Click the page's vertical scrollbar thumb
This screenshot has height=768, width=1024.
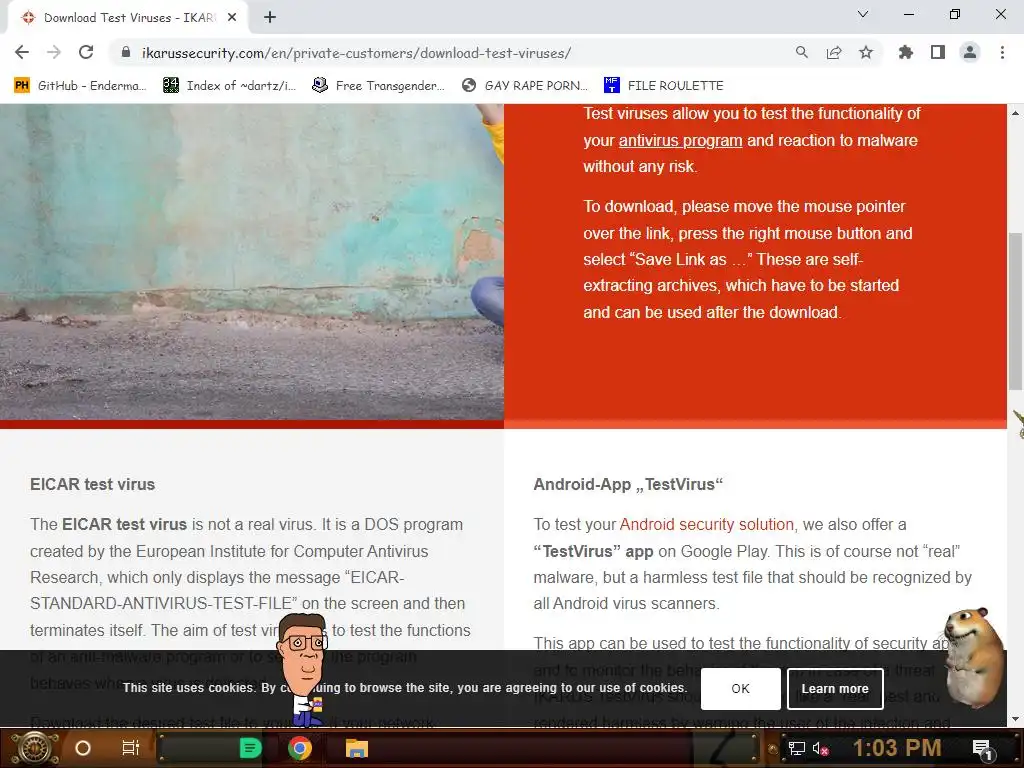click(1016, 310)
